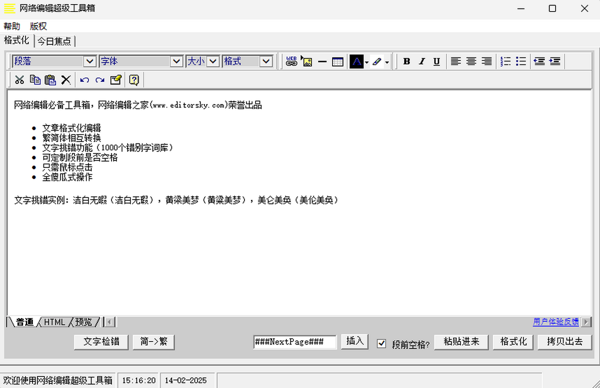The height and width of the screenshot is (388, 600).
Task: Click the Paste clipboard icon
Action: click(x=51, y=80)
